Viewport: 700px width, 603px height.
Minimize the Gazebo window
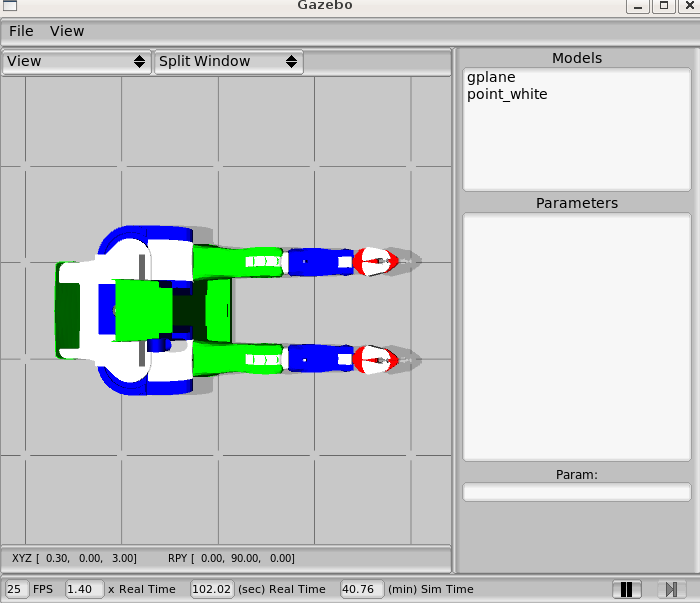click(x=636, y=6)
